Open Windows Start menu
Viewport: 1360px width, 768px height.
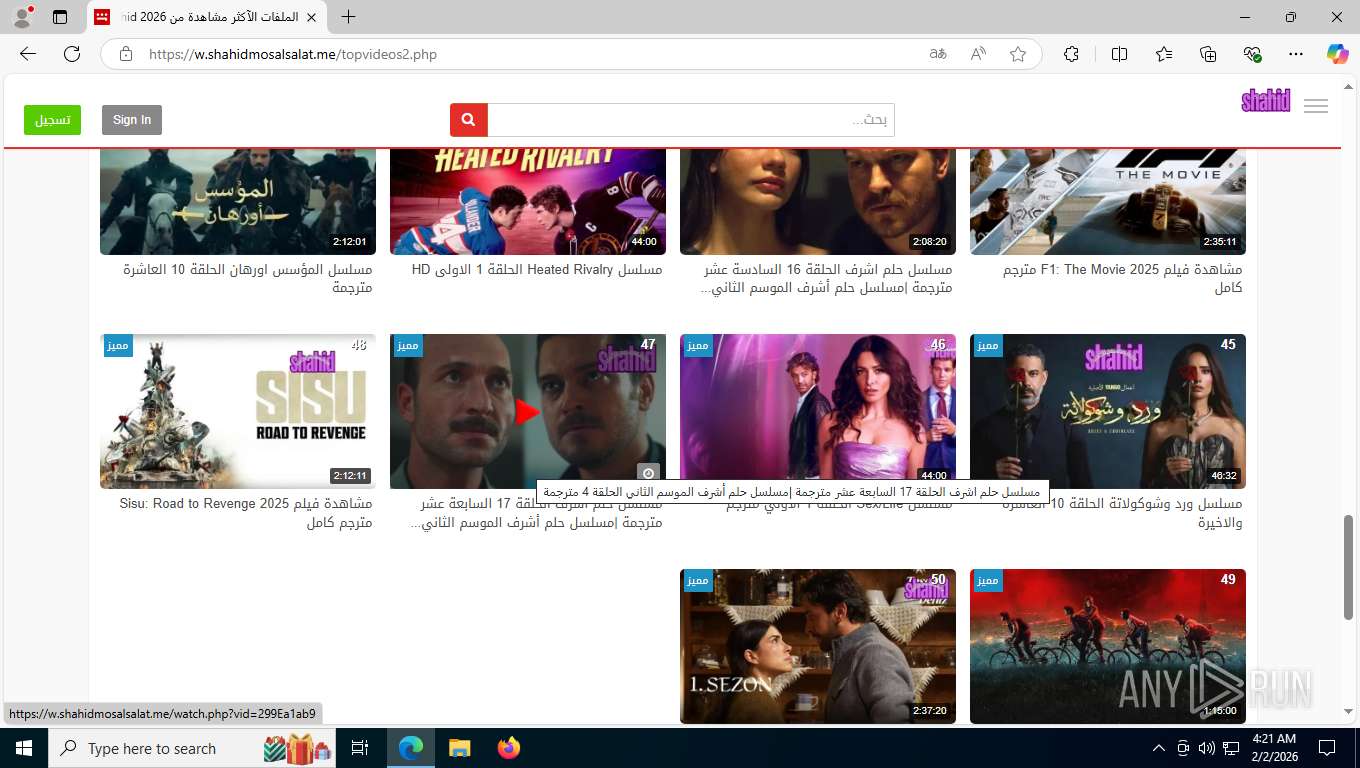coord(23,748)
